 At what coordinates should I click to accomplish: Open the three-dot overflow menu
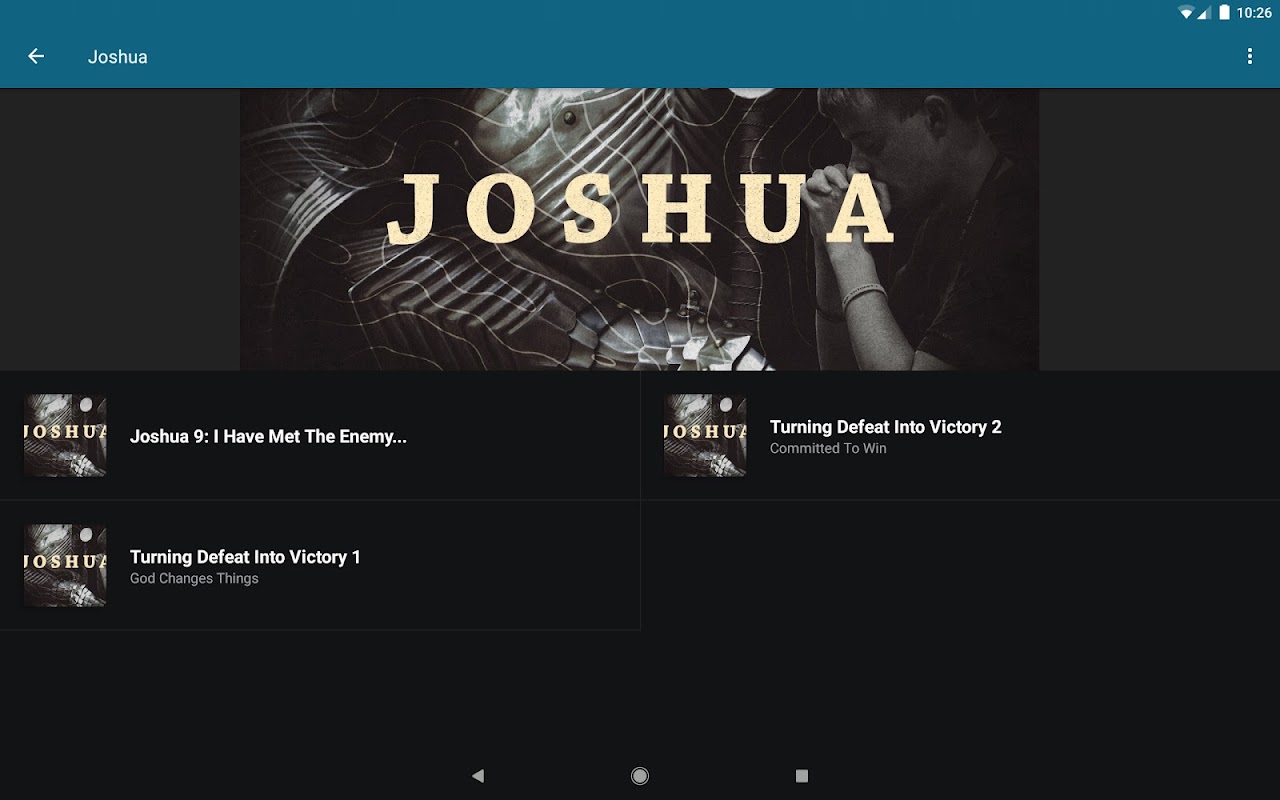click(x=1249, y=57)
